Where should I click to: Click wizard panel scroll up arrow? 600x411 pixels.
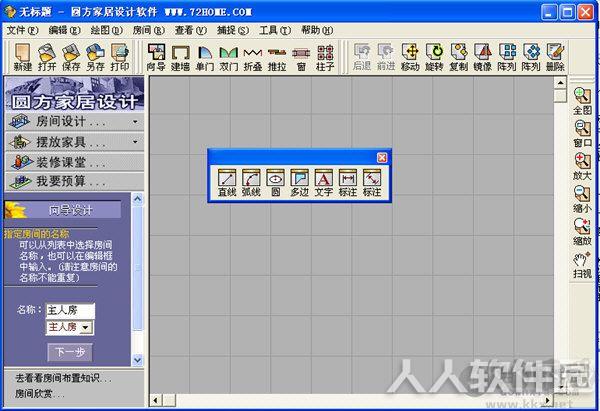[137, 199]
